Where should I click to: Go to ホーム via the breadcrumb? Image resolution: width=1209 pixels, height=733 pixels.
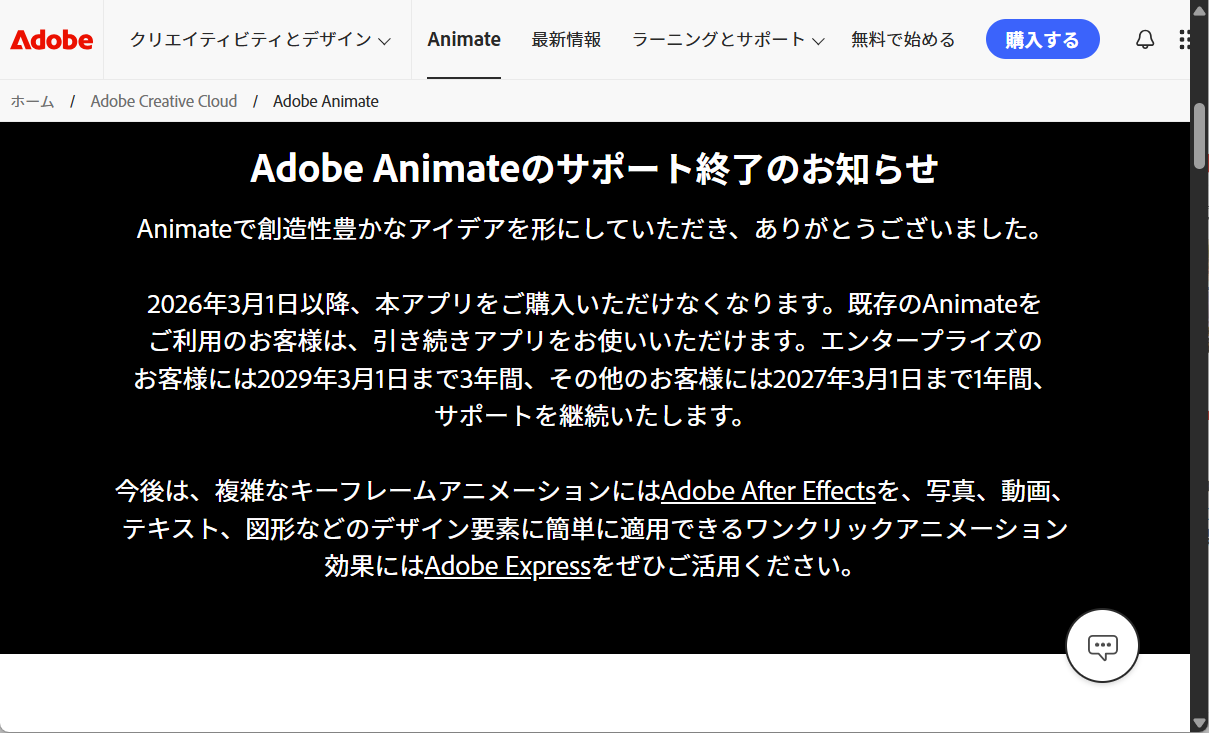[31, 101]
